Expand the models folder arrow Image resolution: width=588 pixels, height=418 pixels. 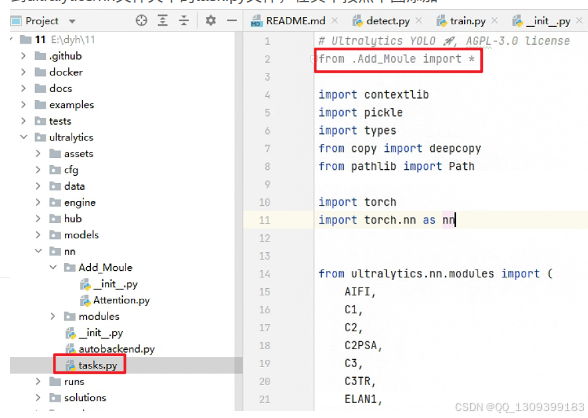[38, 235]
